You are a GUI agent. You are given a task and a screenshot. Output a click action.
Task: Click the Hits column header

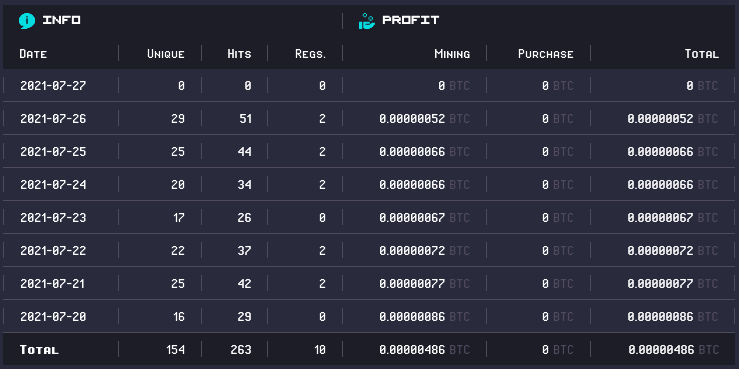tap(239, 54)
